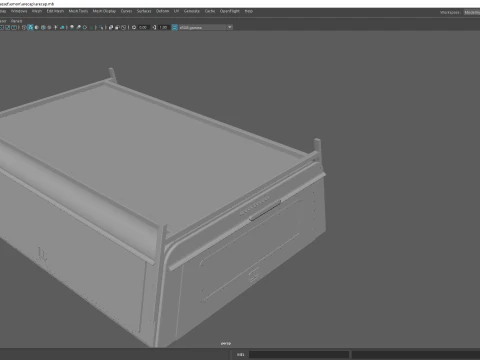The image size is (480, 360).
Task: Expand the sRGB gamma view transform dropdown
Action: point(205,27)
